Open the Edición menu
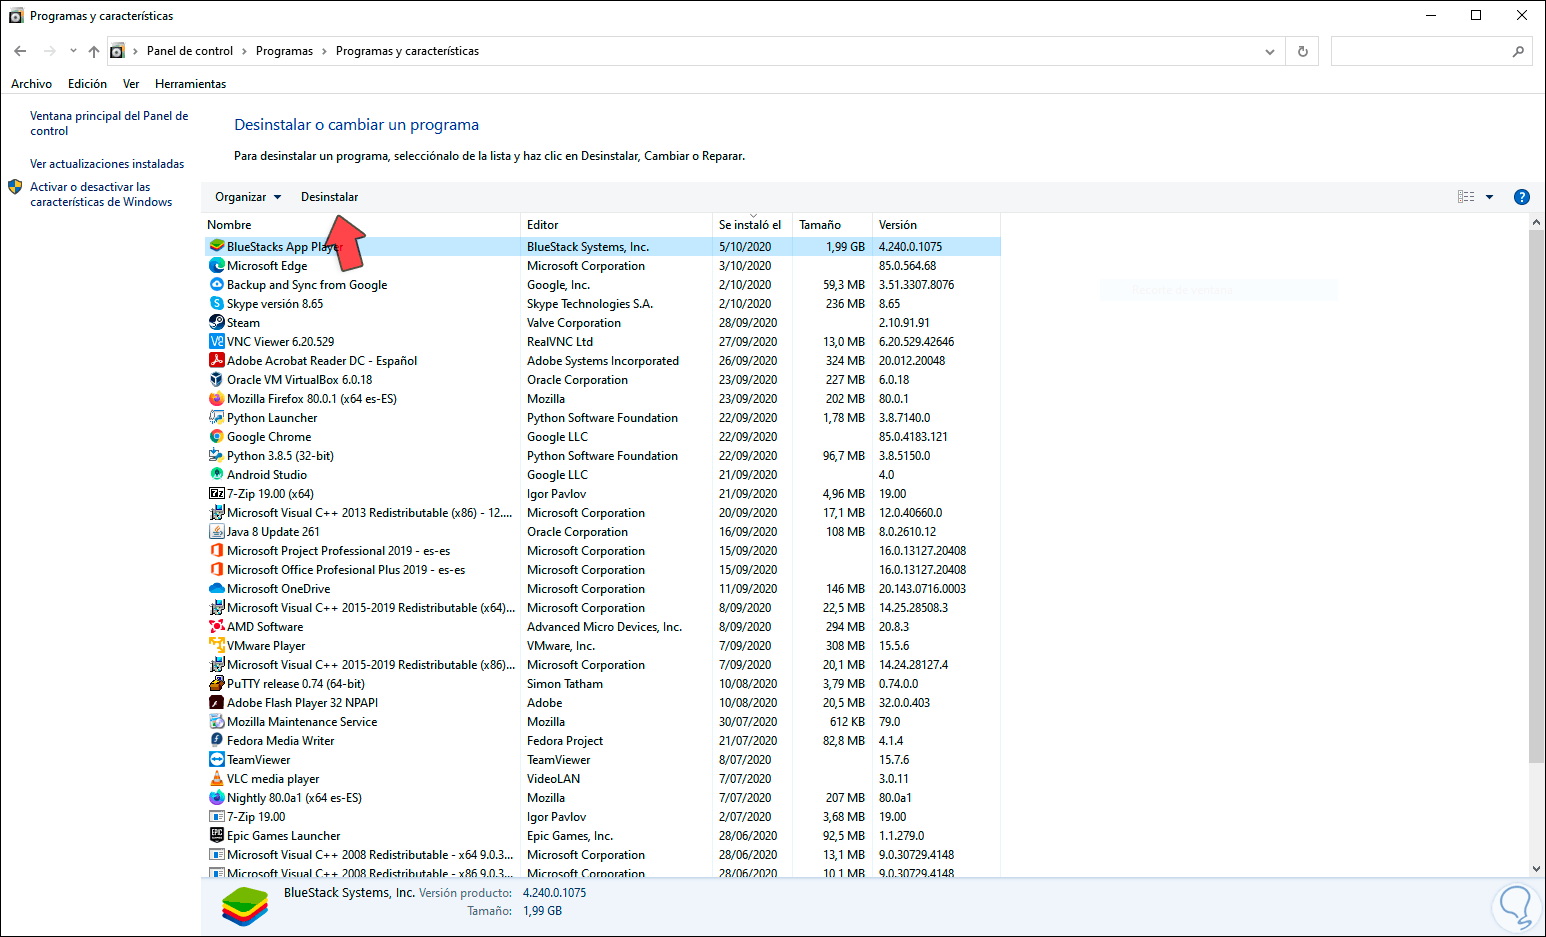 coord(87,84)
